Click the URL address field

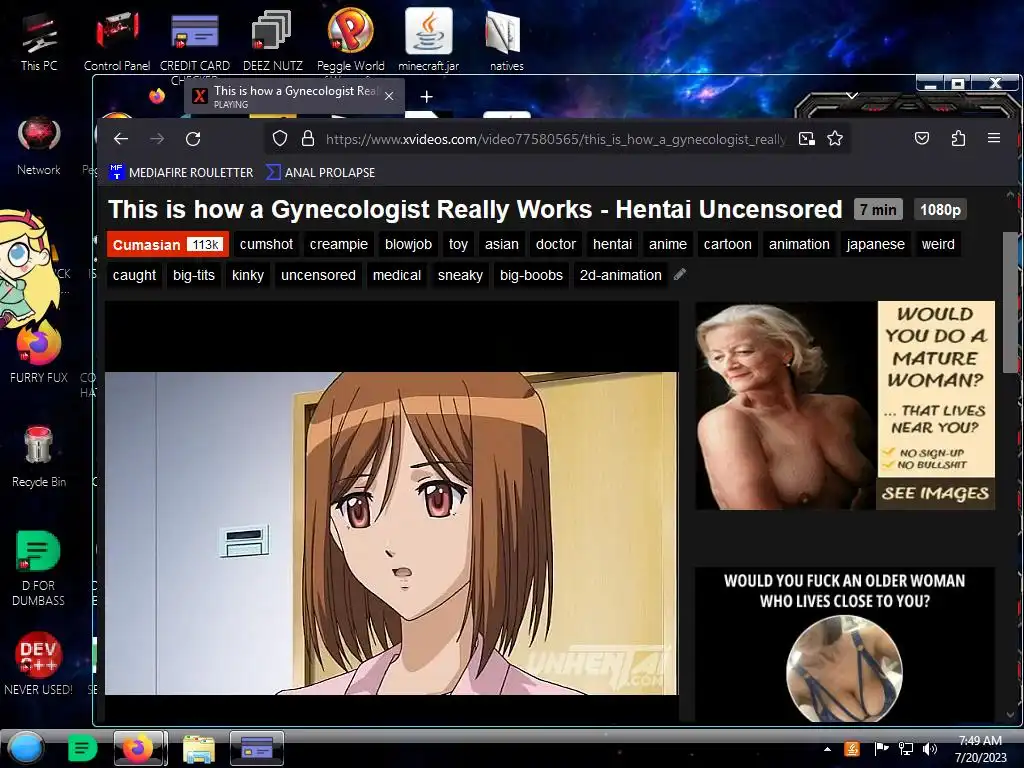555,139
